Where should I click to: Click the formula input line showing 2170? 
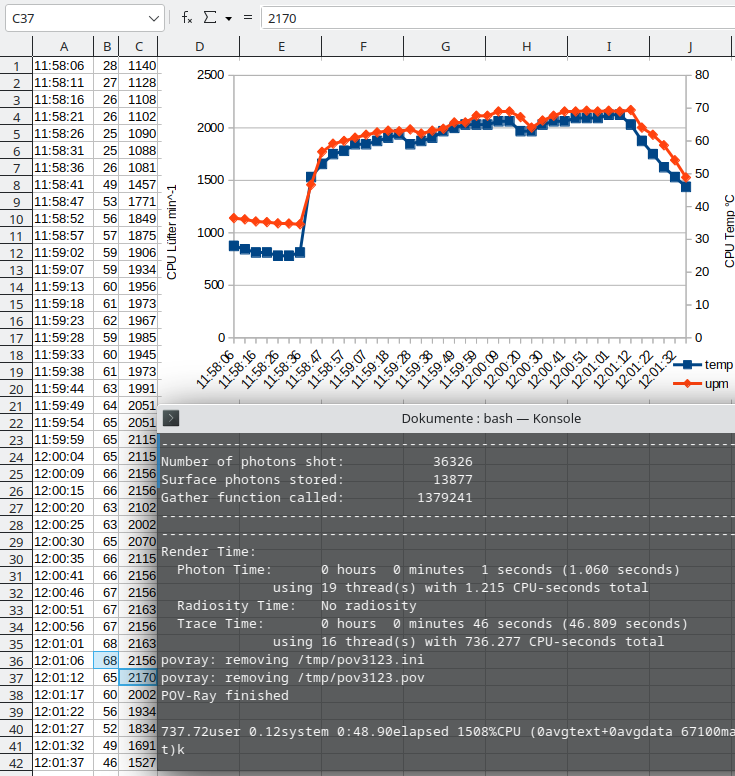pyautogui.click(x=498, y=18)
